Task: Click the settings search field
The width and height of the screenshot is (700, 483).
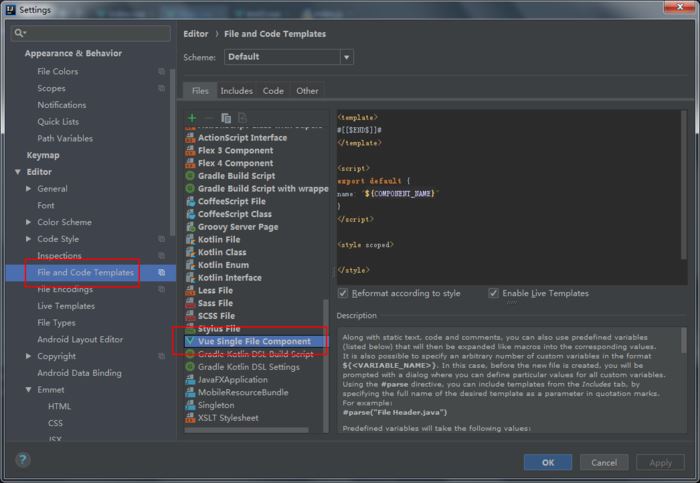Action: (91, 33)
